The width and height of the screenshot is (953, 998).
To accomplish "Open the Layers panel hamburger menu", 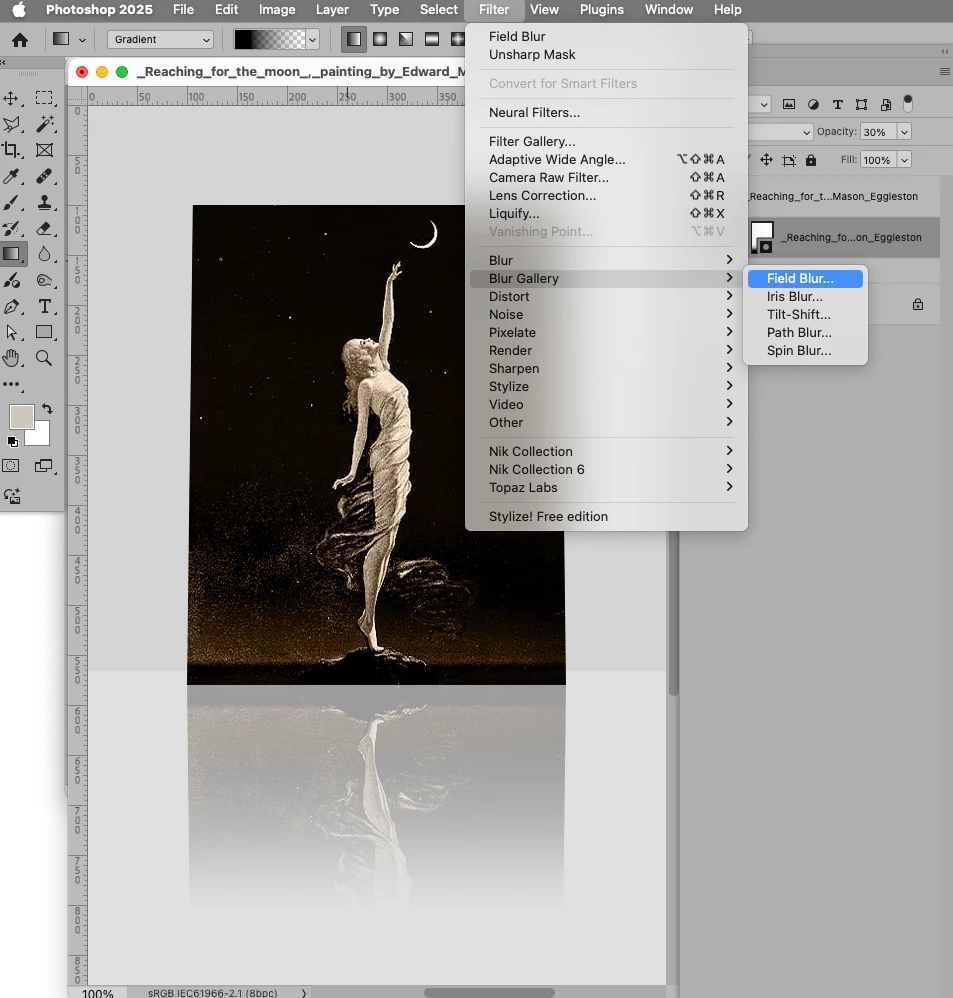I will (x=945, y=72).
